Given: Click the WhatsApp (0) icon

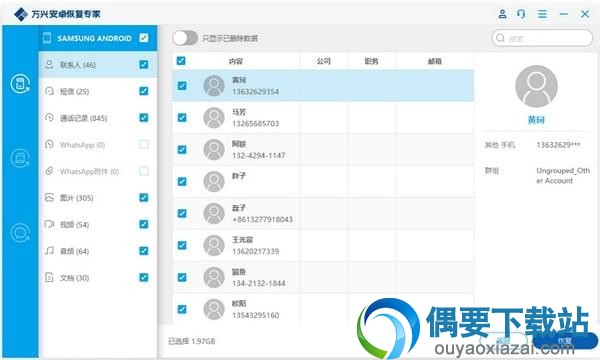Looking at the screenshot, I should click(x=49, y=144).
